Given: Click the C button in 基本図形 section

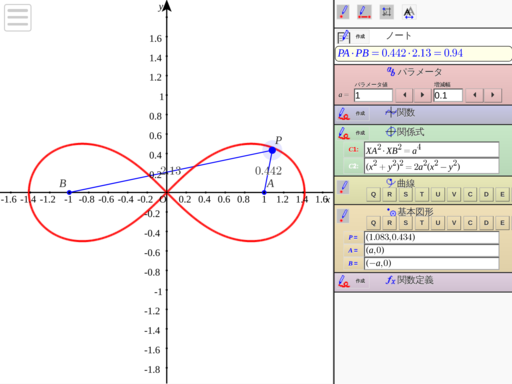Looking at the screenshot, I should (470, 223).
